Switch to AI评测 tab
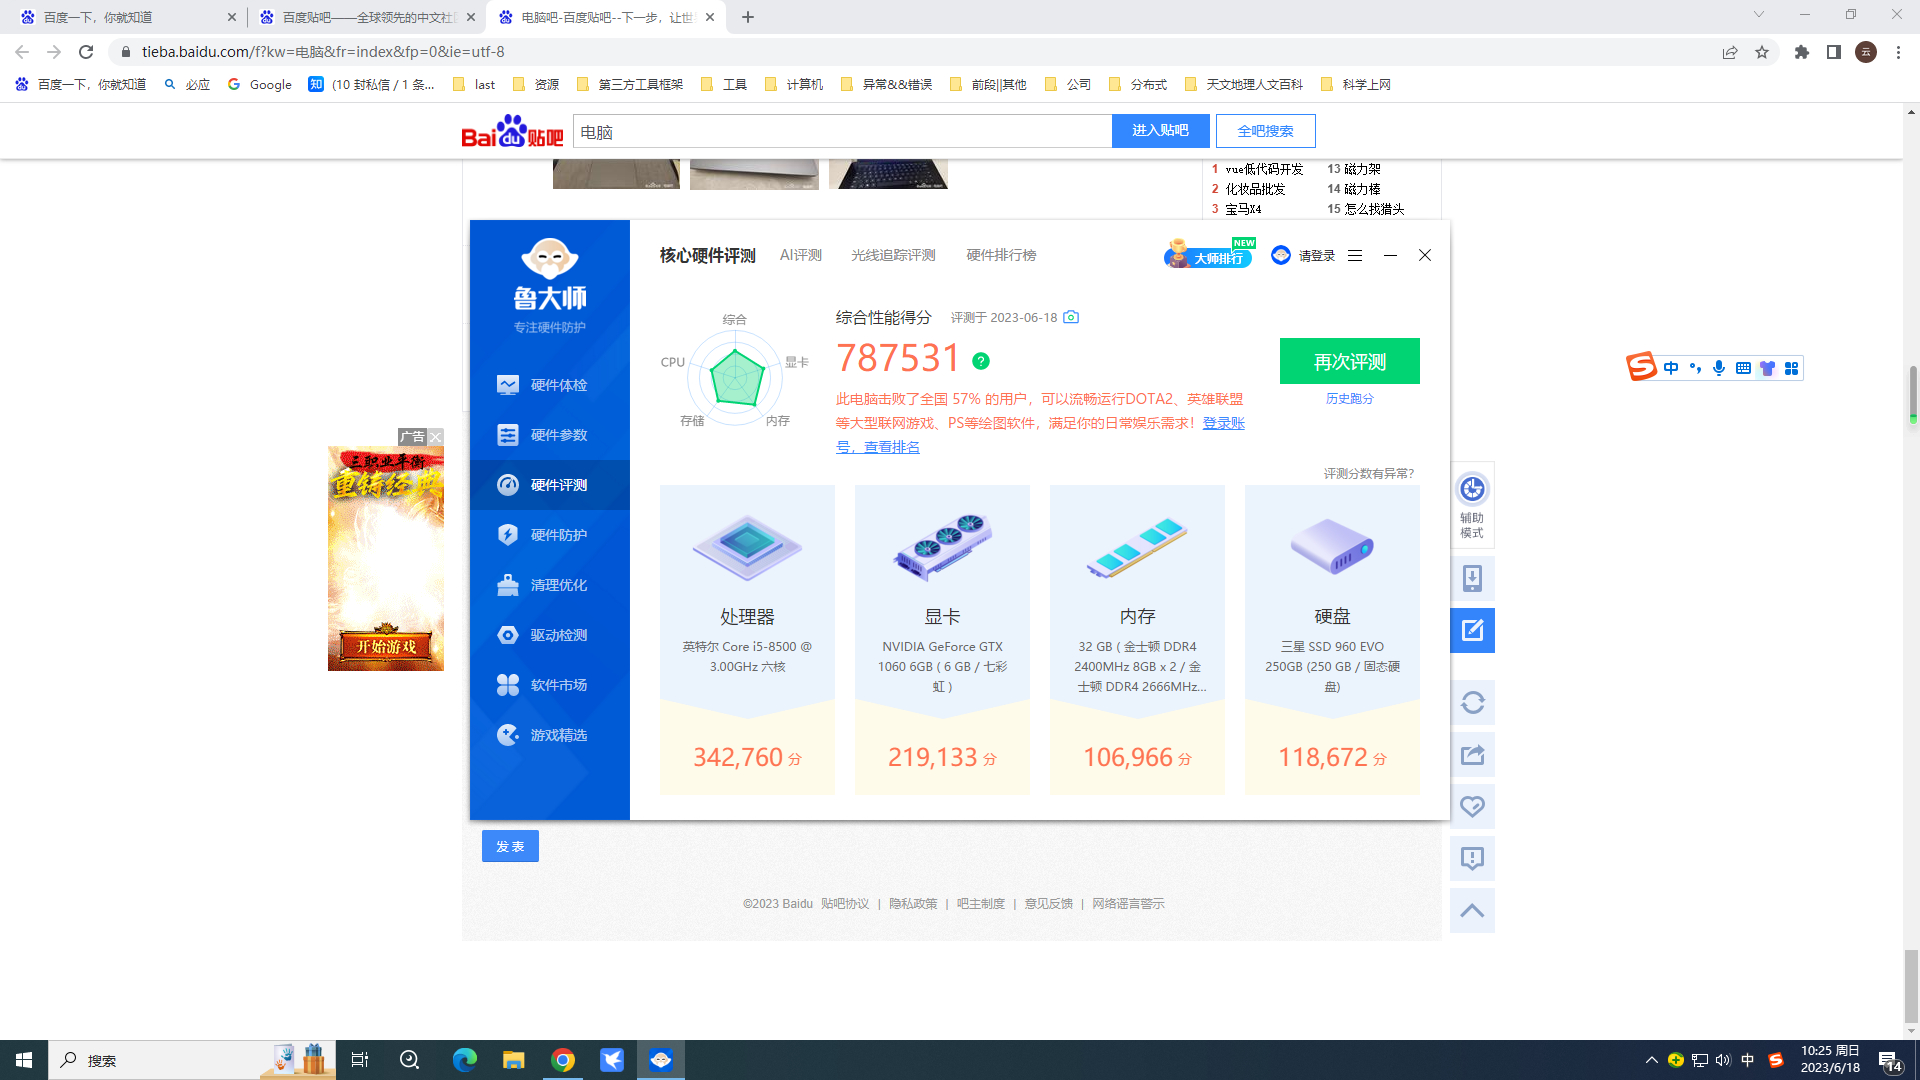Viewport: 1920px width, 1080px height. point(801,255)
